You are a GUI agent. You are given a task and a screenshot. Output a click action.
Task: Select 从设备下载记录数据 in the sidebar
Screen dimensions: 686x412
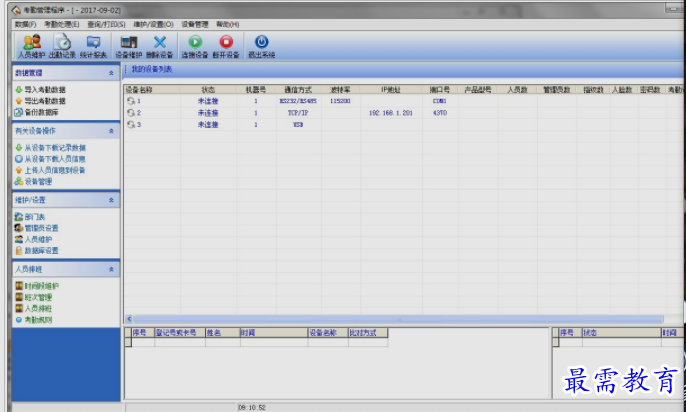54,148
